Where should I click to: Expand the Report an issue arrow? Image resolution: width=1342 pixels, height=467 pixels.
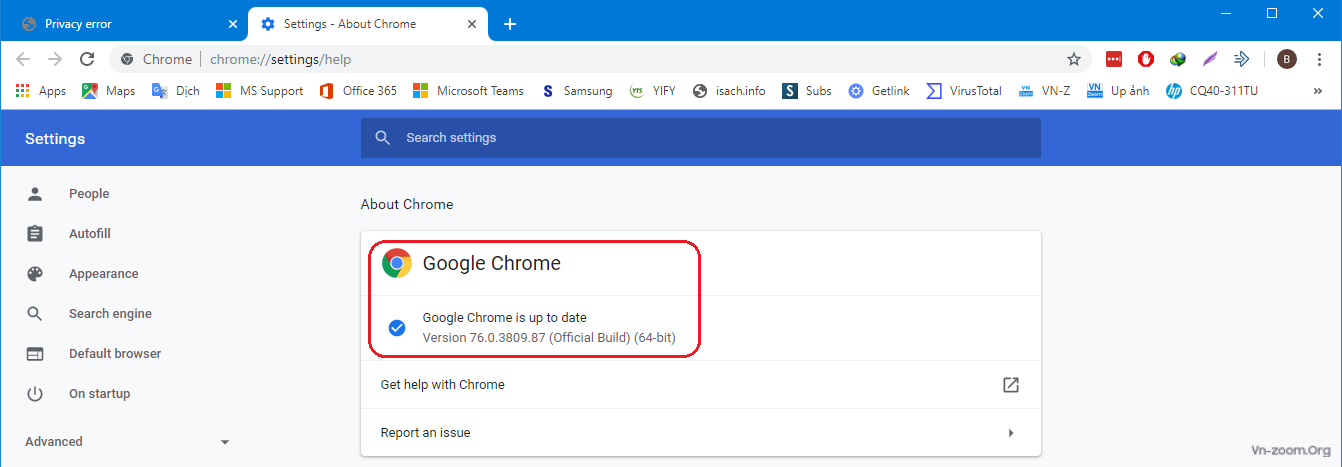click(x=1011, y=433)
